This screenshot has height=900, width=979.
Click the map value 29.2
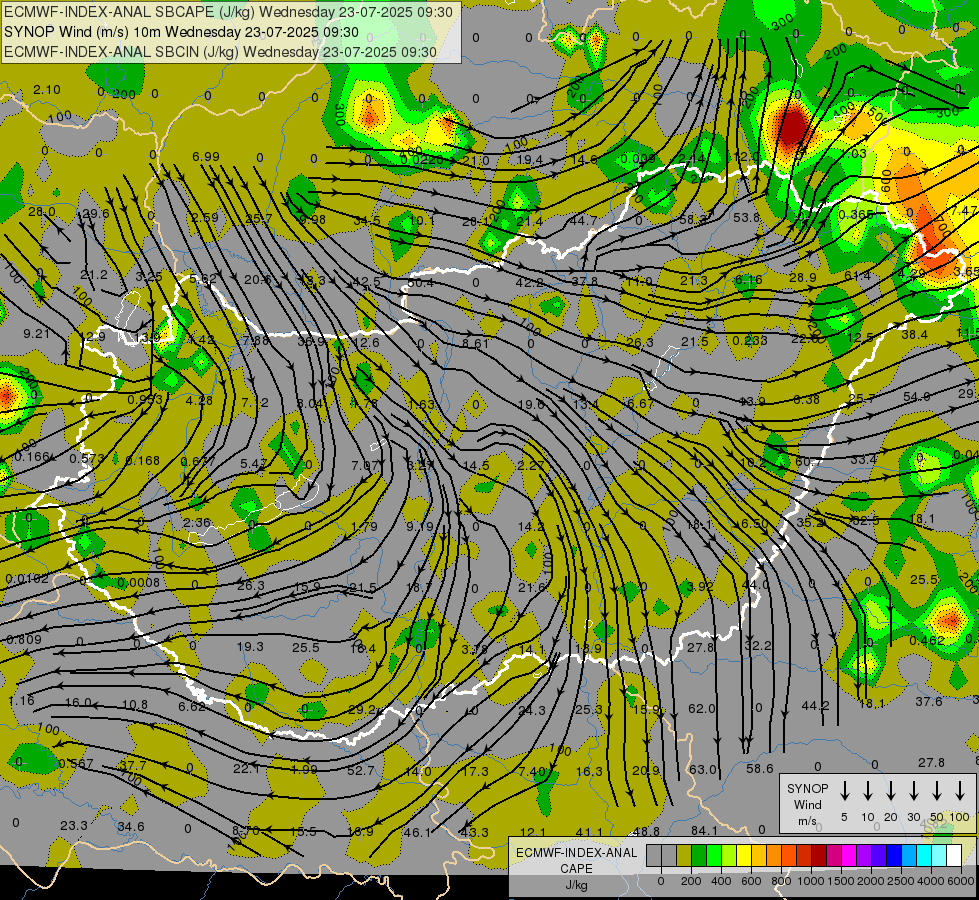pyautogui.click(x=362, y=710)
